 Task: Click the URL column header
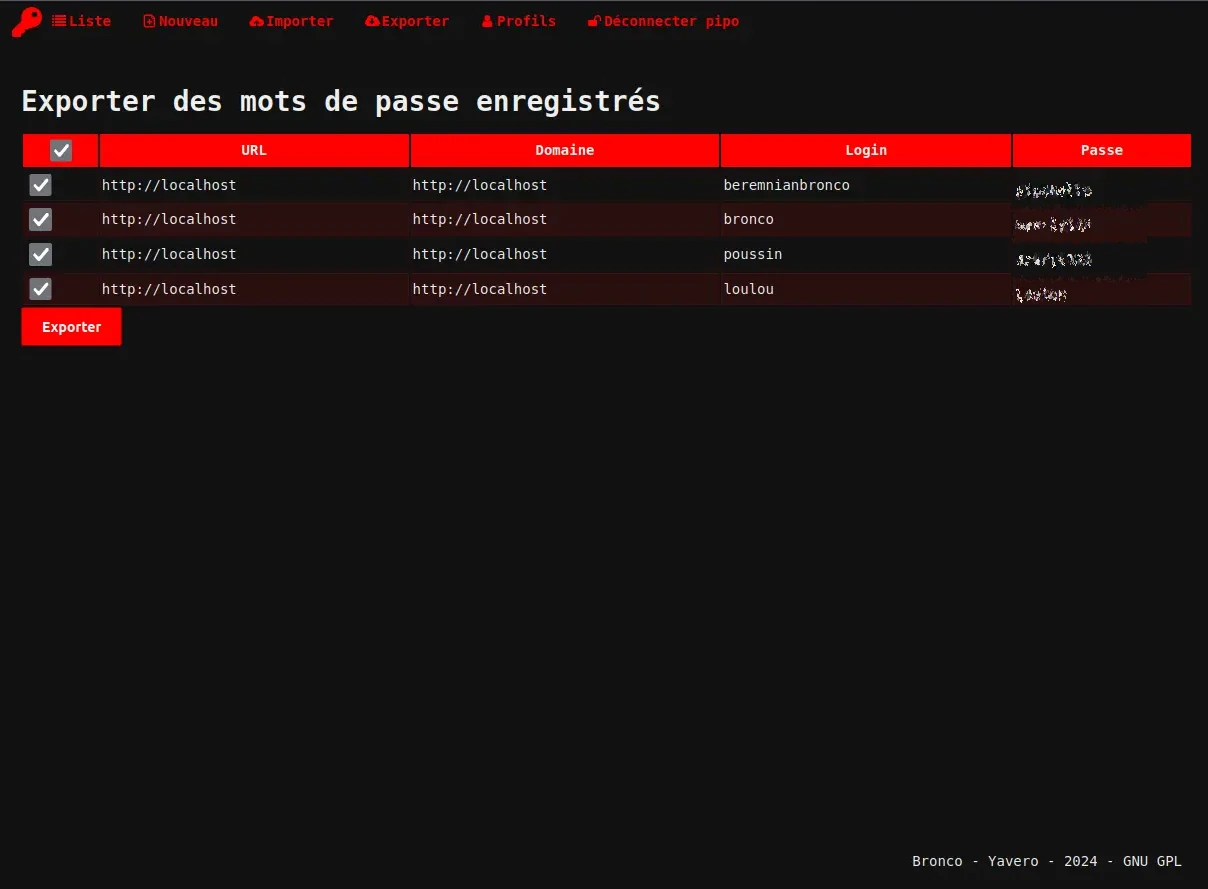pyautogui.click(x=254, y=150)
